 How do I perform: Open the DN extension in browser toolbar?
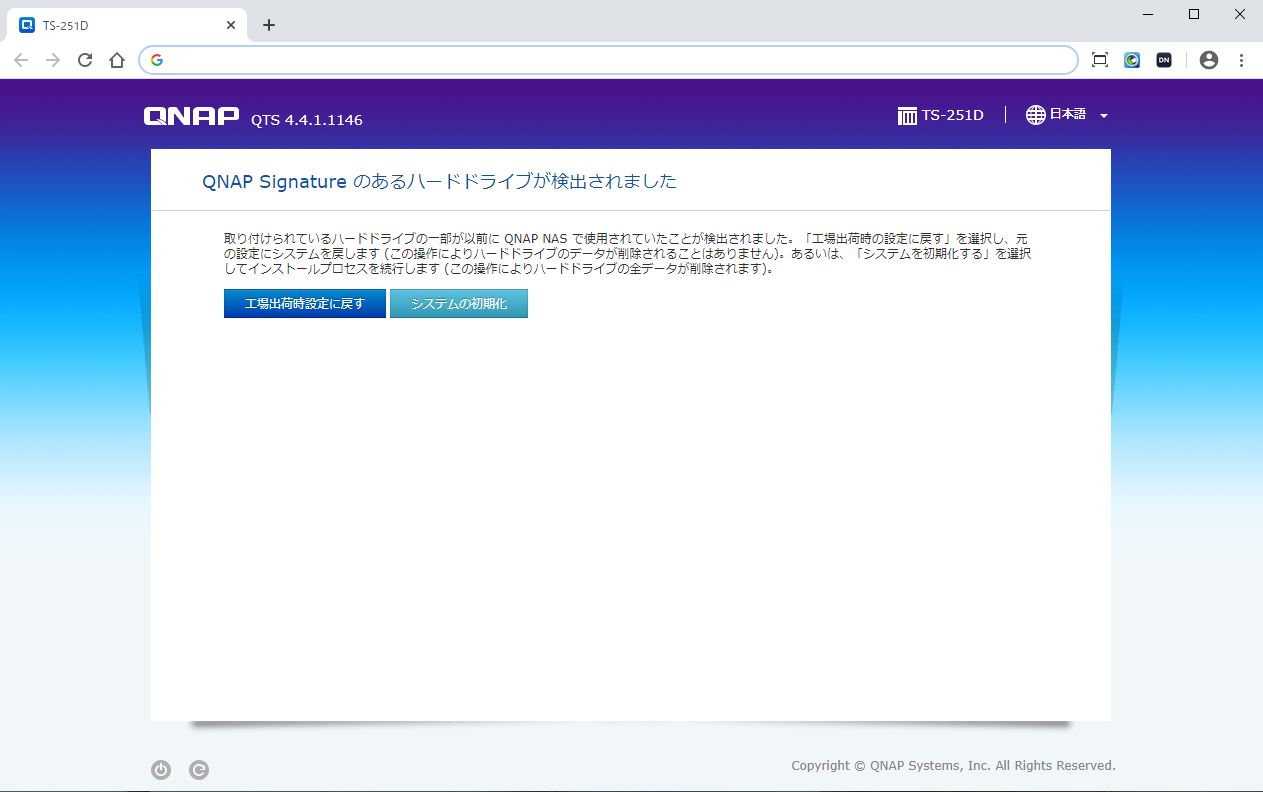pyautogui.click(x=1164, y=60)
